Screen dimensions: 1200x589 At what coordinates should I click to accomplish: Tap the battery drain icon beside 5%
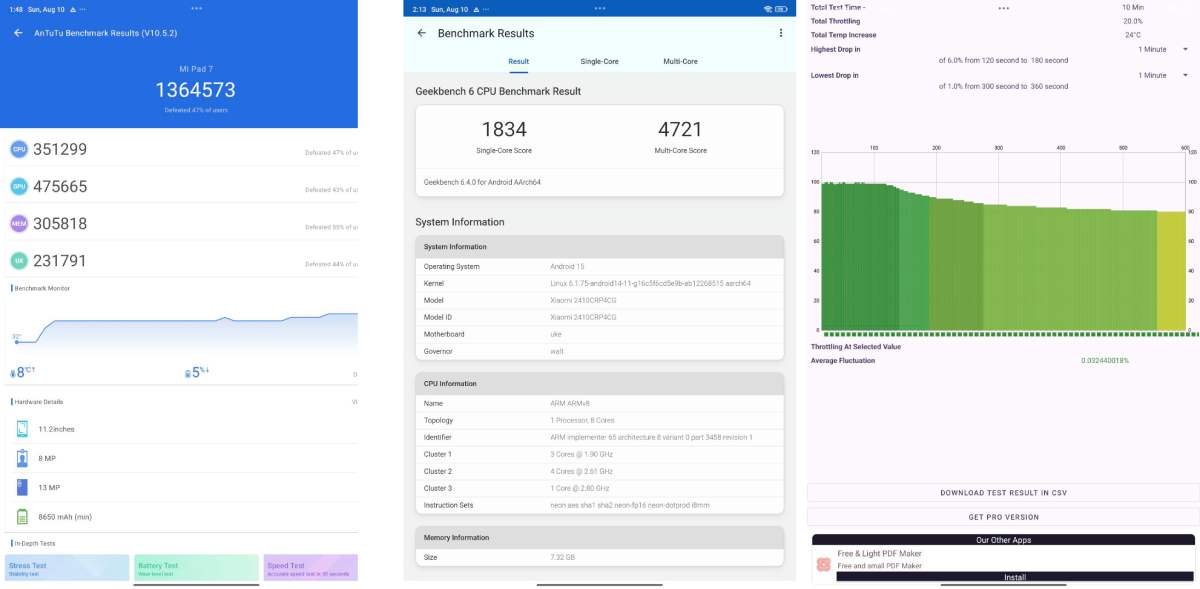coord(187,373)
